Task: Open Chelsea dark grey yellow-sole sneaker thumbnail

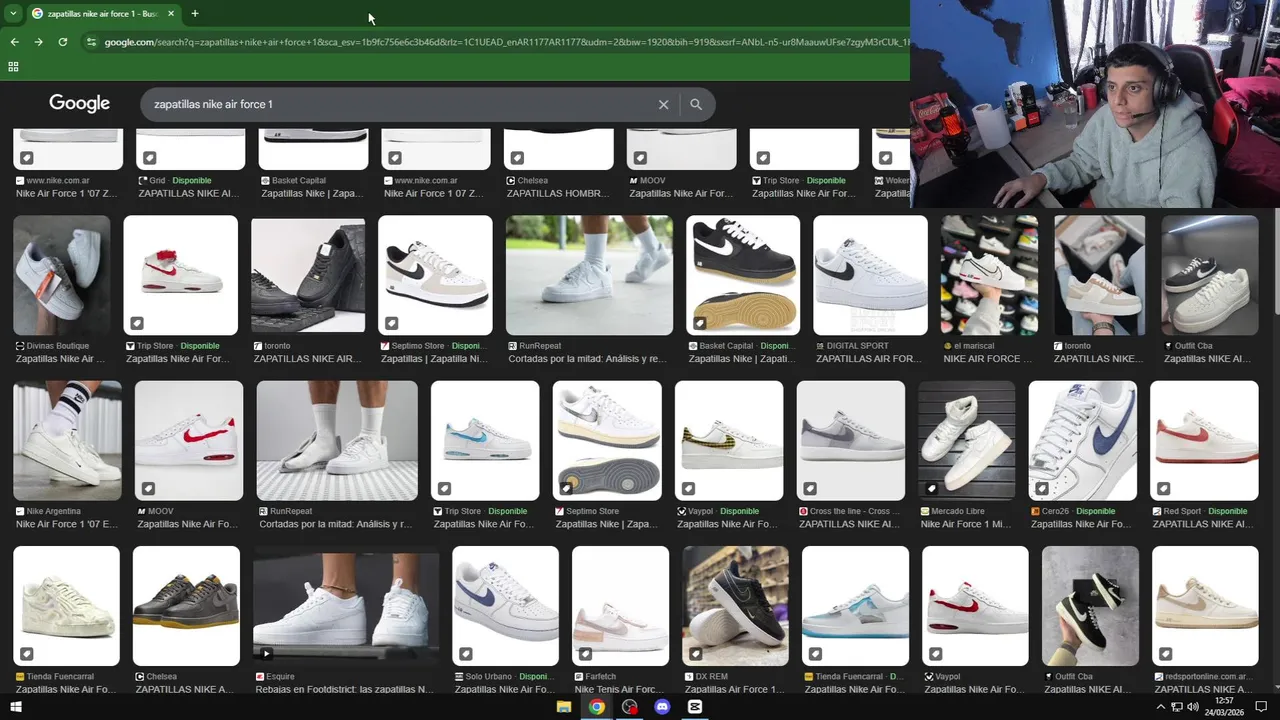Action: (186, 606)
